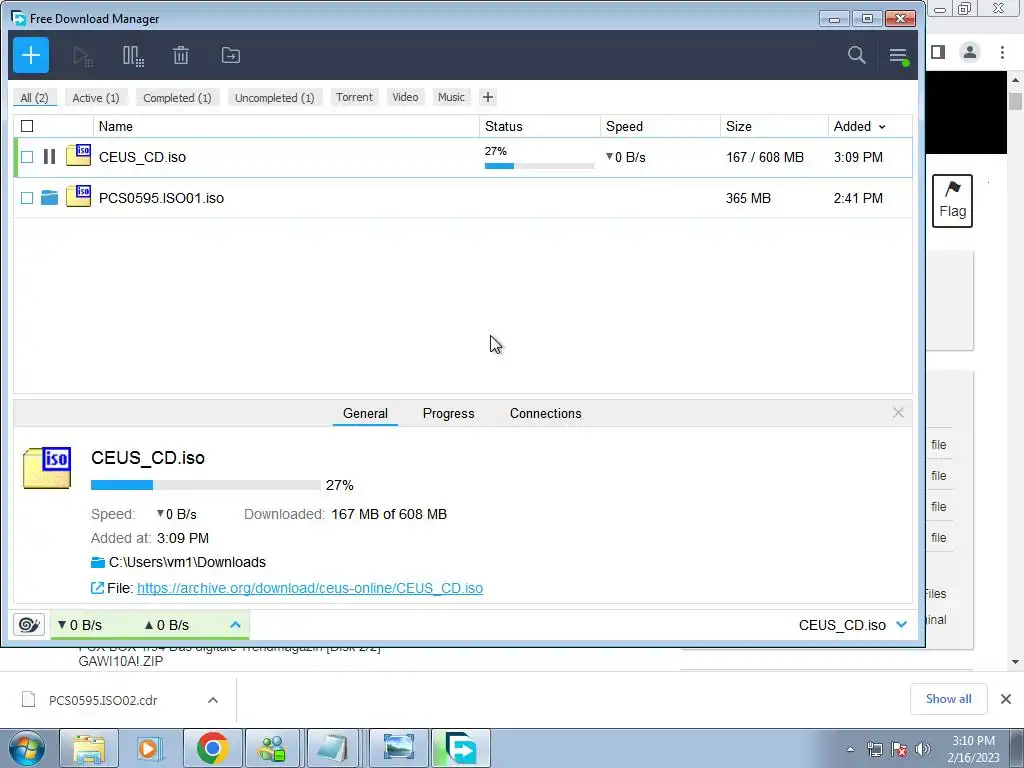Open the search magnifier in Free Download Manager
The width and height of the screenshot is (1024, 768).
[857, 56]
